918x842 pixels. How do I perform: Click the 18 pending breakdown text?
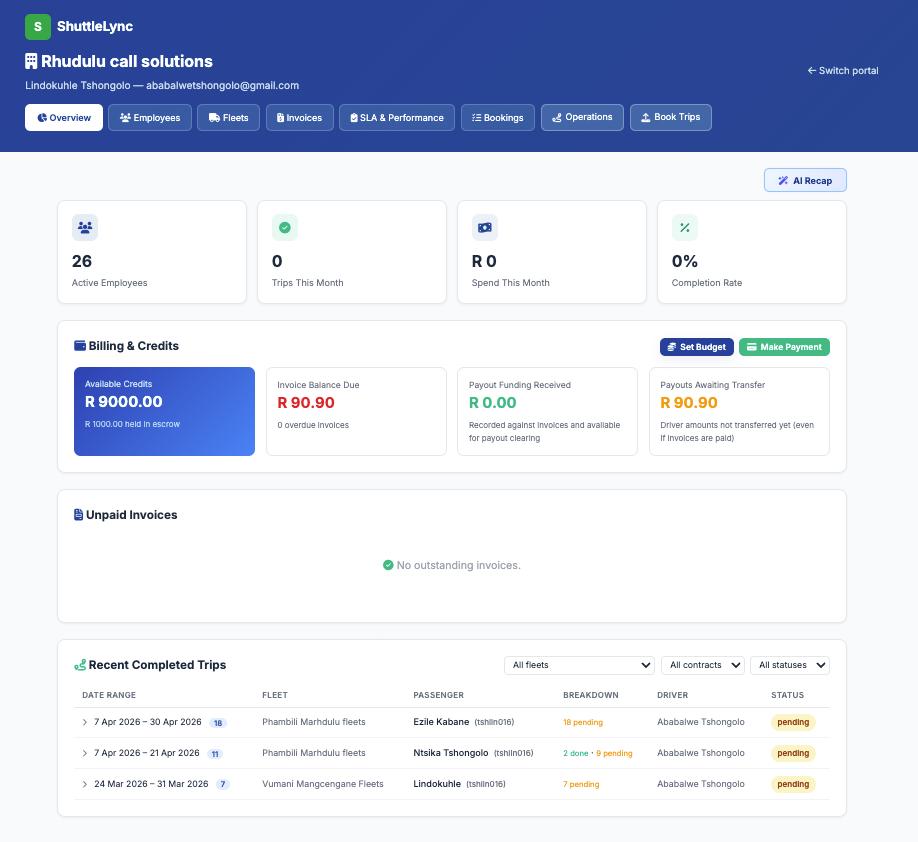click(583, 723)
